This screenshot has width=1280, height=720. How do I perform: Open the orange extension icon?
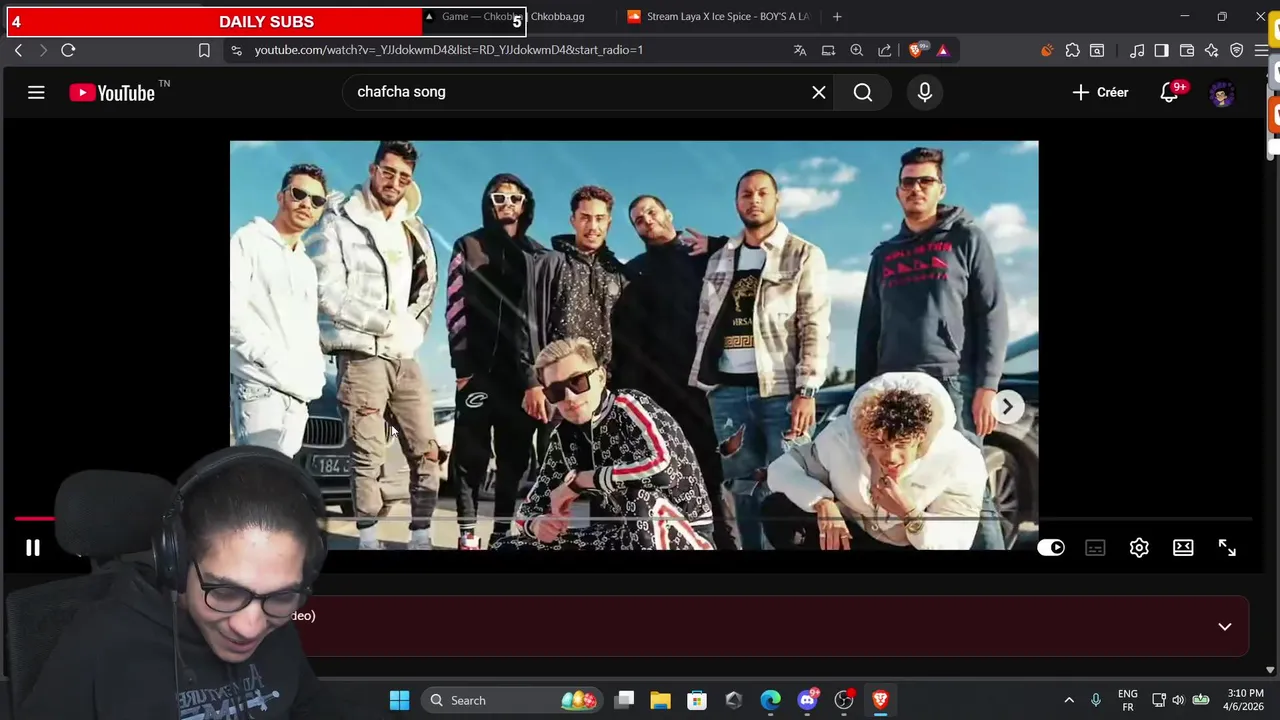pos(1047,50)
